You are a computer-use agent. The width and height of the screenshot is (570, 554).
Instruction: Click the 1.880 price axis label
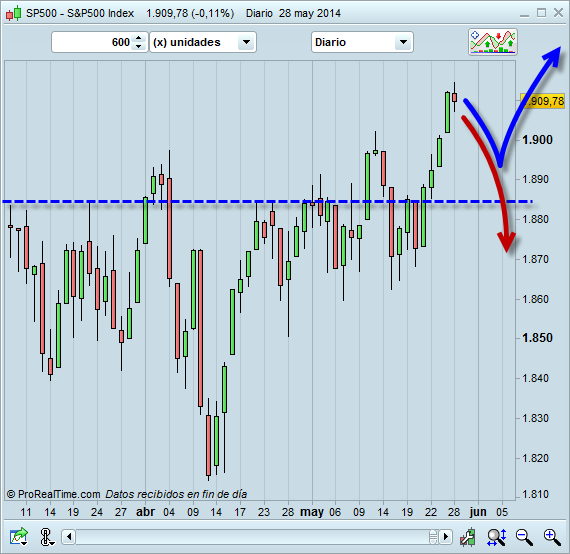(x=535, y=219)
